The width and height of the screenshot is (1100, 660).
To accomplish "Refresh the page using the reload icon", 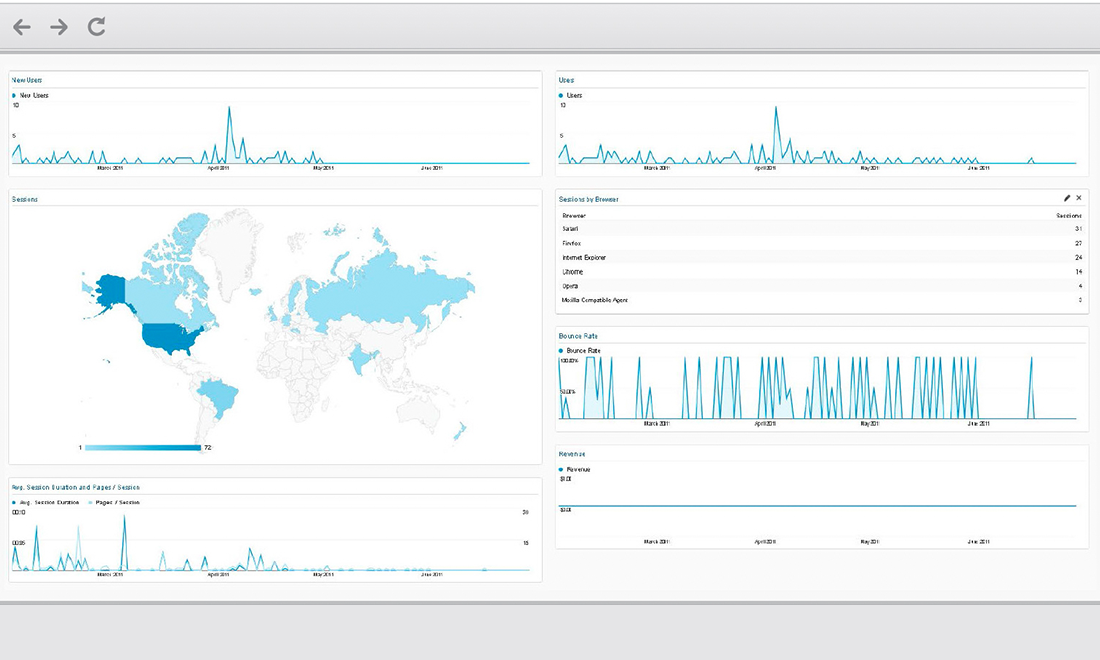I will [96, 27].
